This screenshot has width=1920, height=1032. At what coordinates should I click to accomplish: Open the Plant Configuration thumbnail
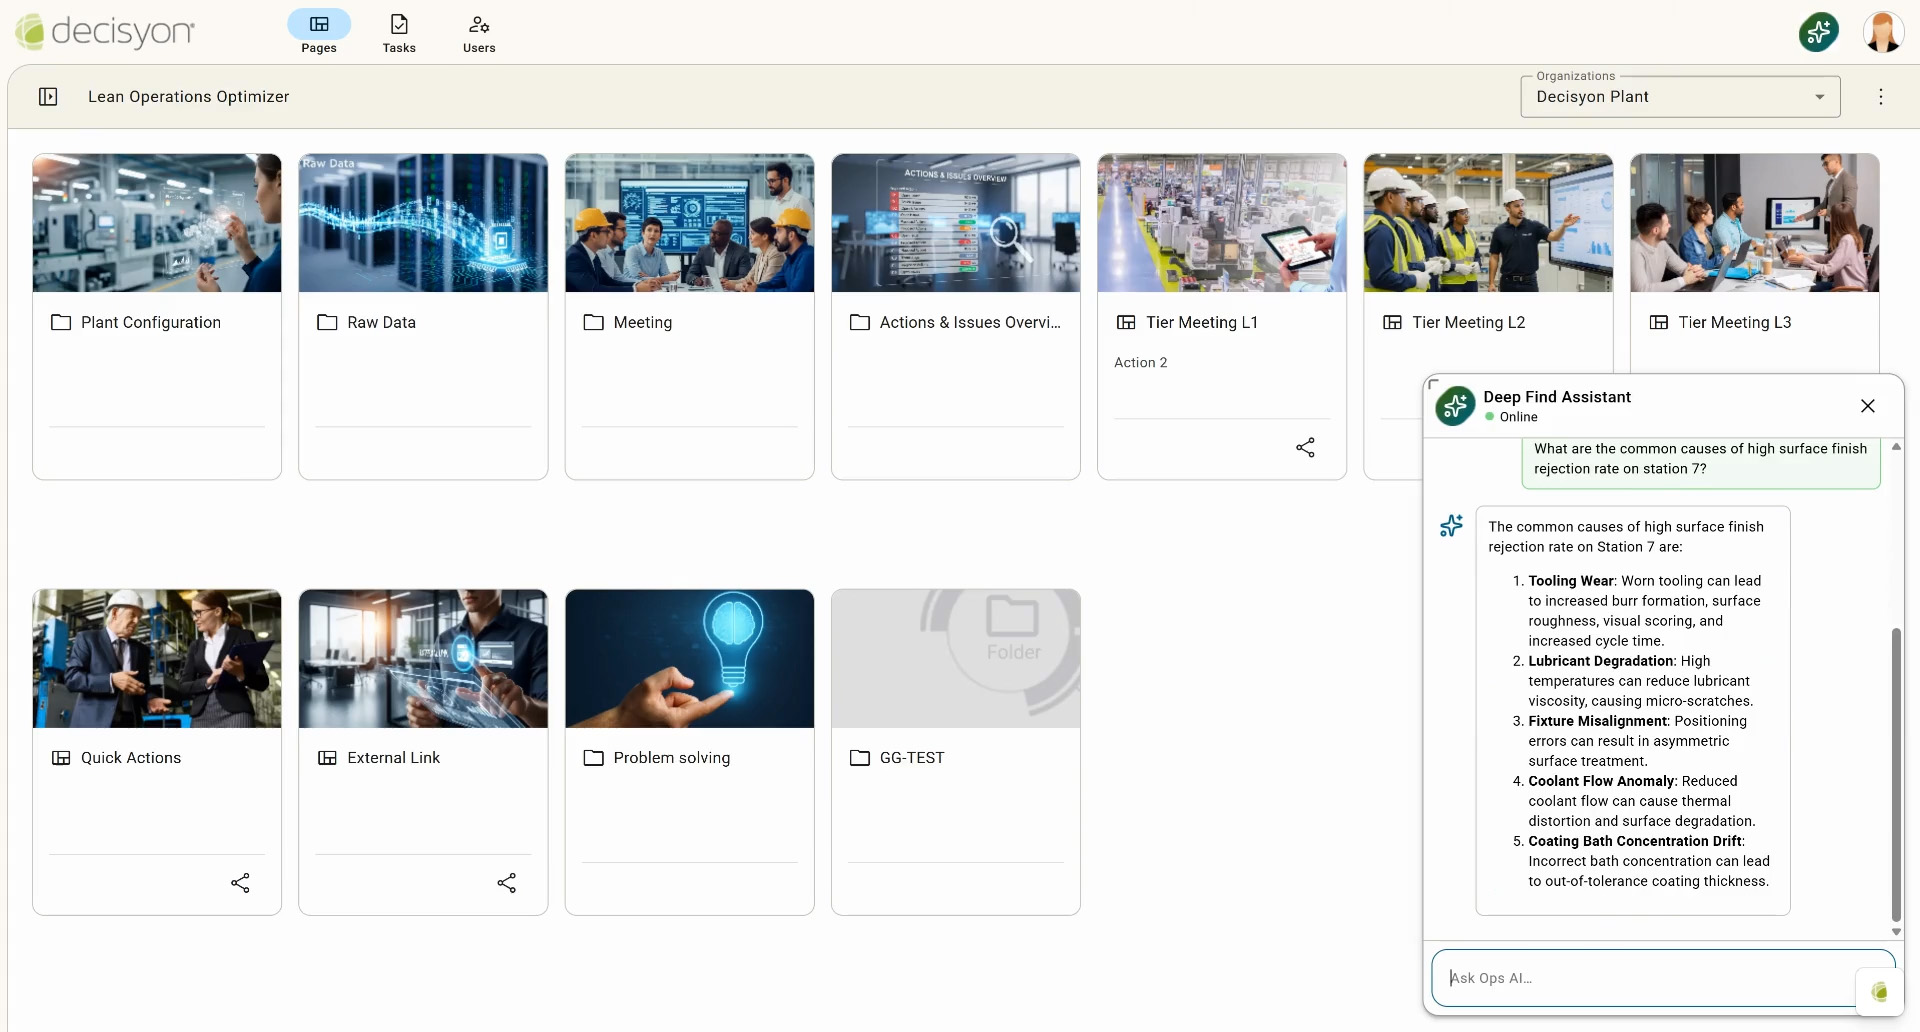coord(157,223)
